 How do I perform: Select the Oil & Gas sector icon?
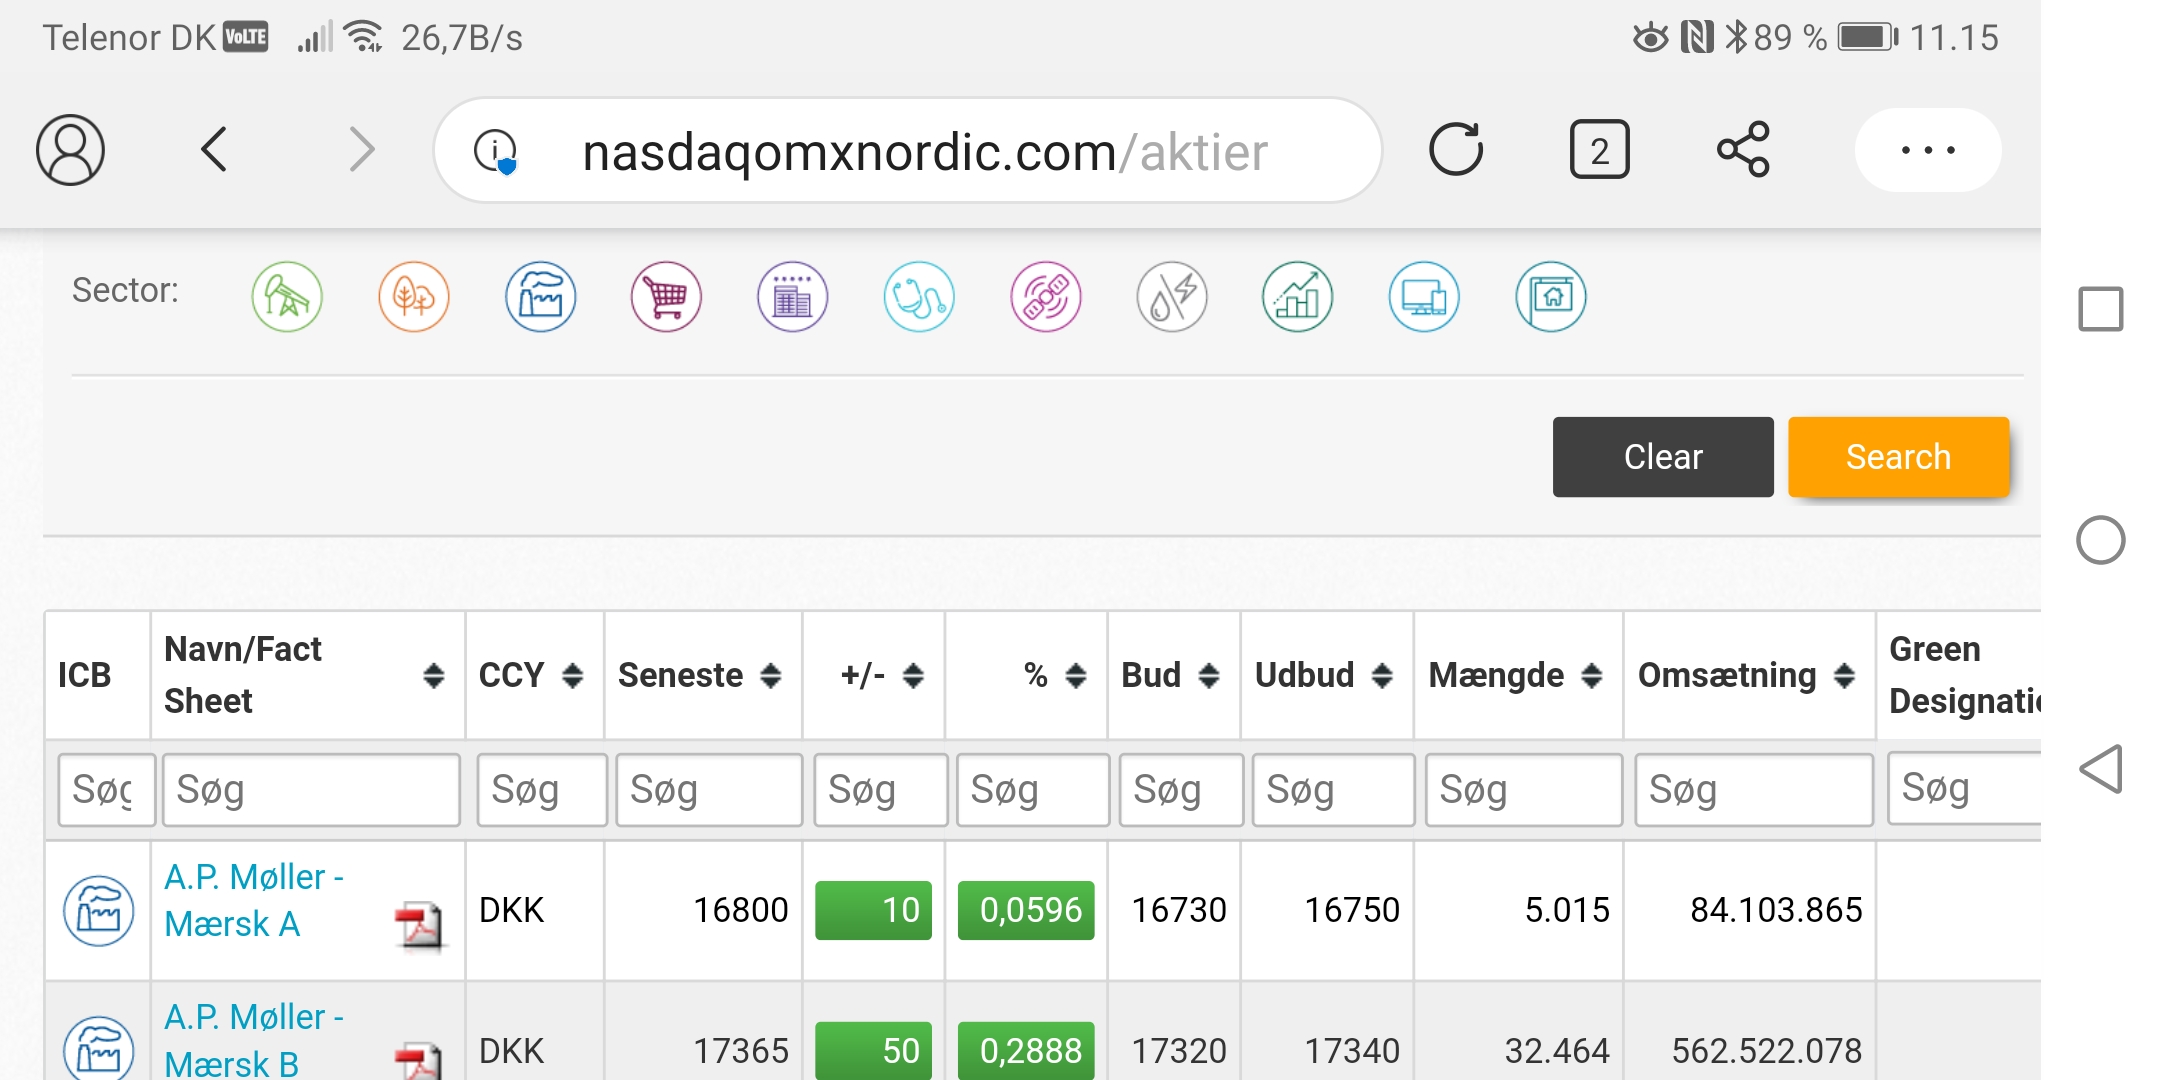click(x=287, y=297)
